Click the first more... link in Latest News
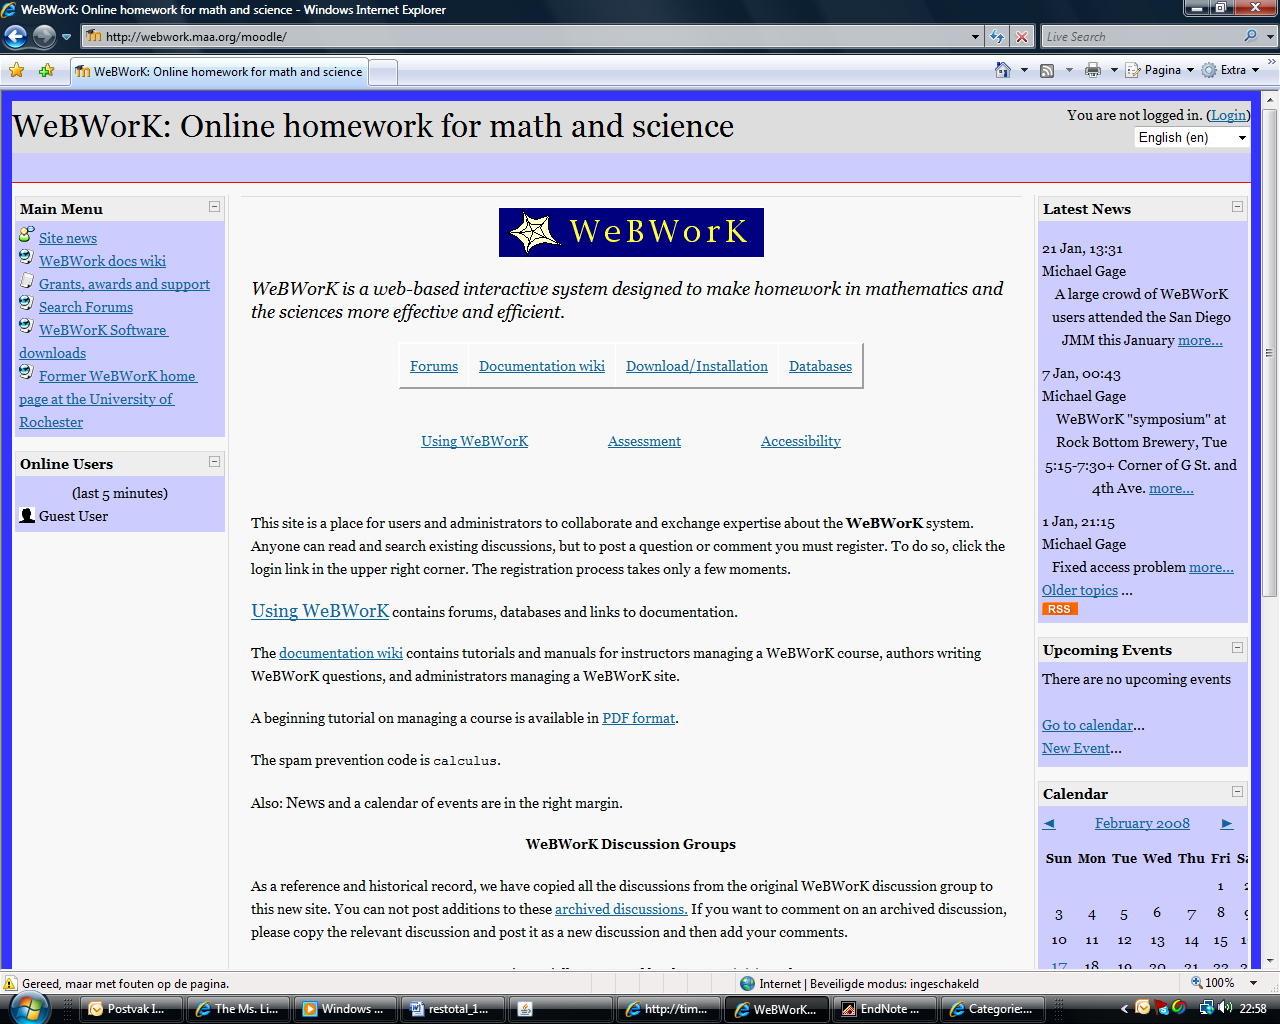 click(1200, 340)
